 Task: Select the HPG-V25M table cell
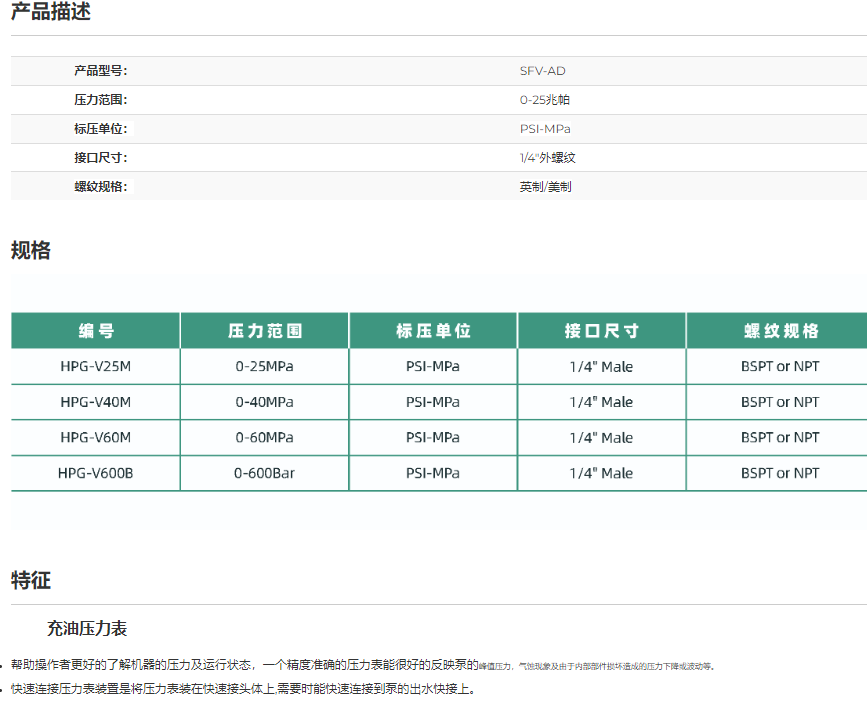click(96, 367)
